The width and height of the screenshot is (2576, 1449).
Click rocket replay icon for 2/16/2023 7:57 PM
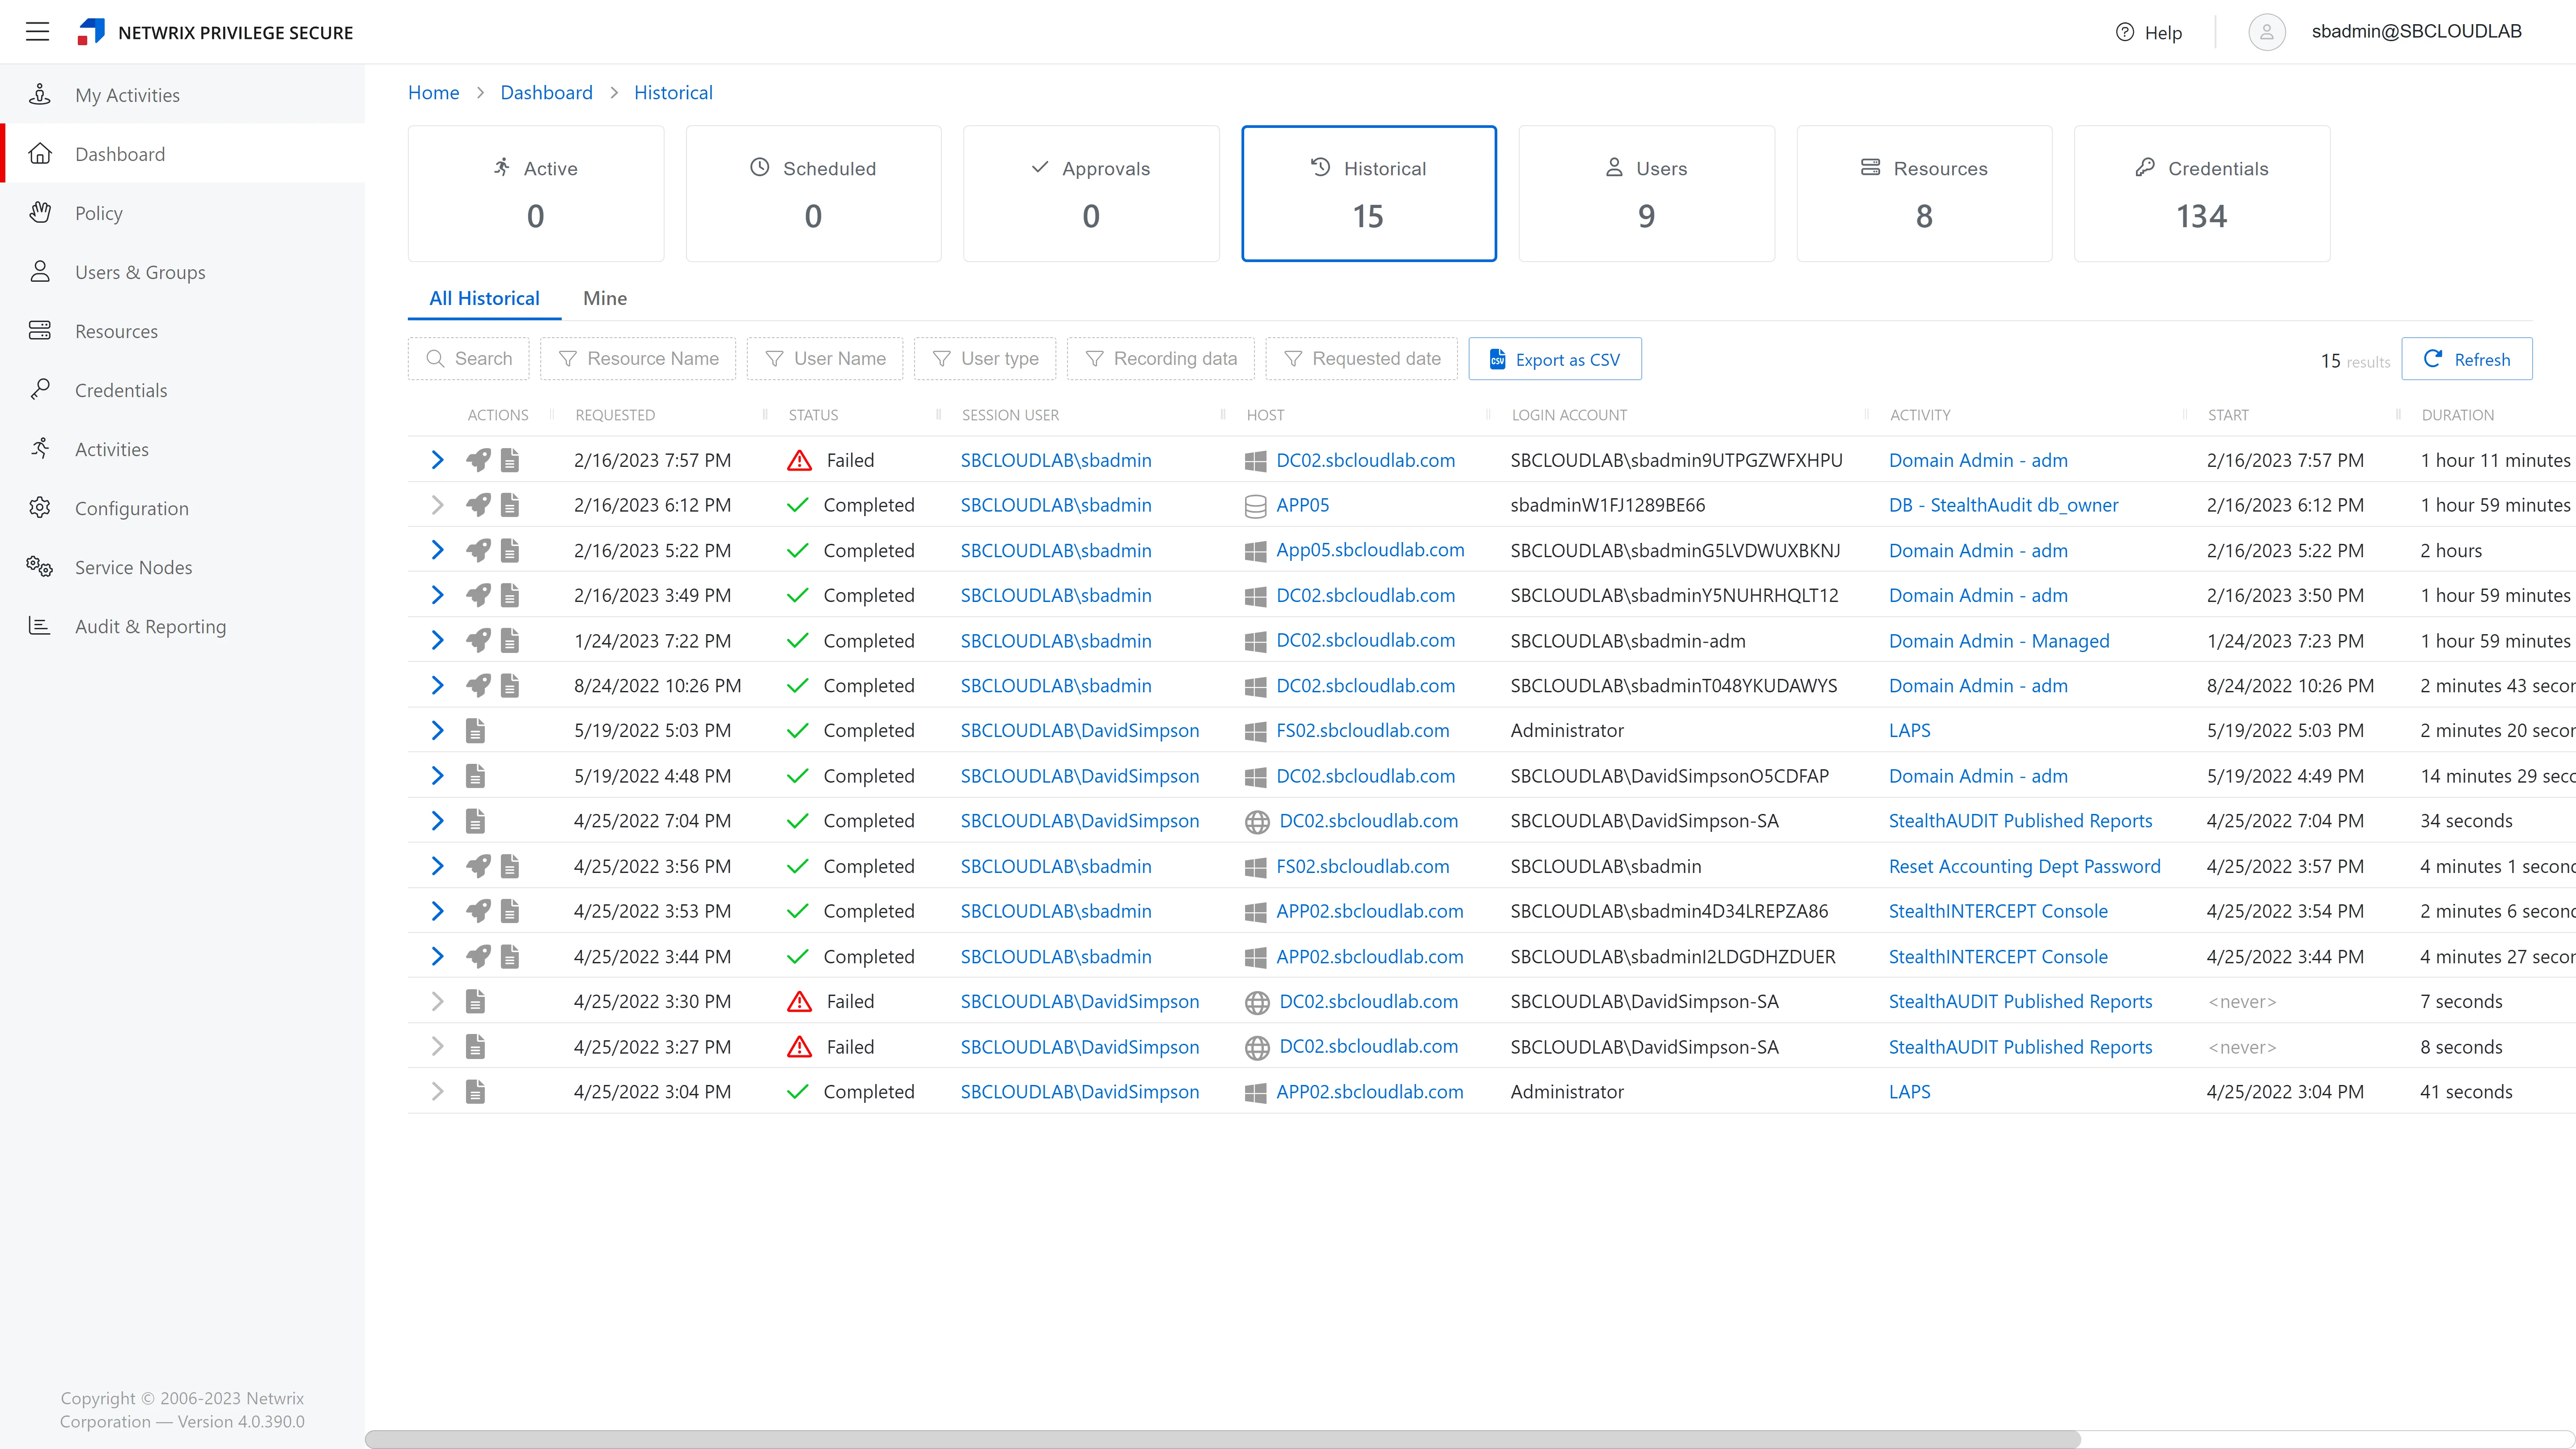tap(478, 460)
